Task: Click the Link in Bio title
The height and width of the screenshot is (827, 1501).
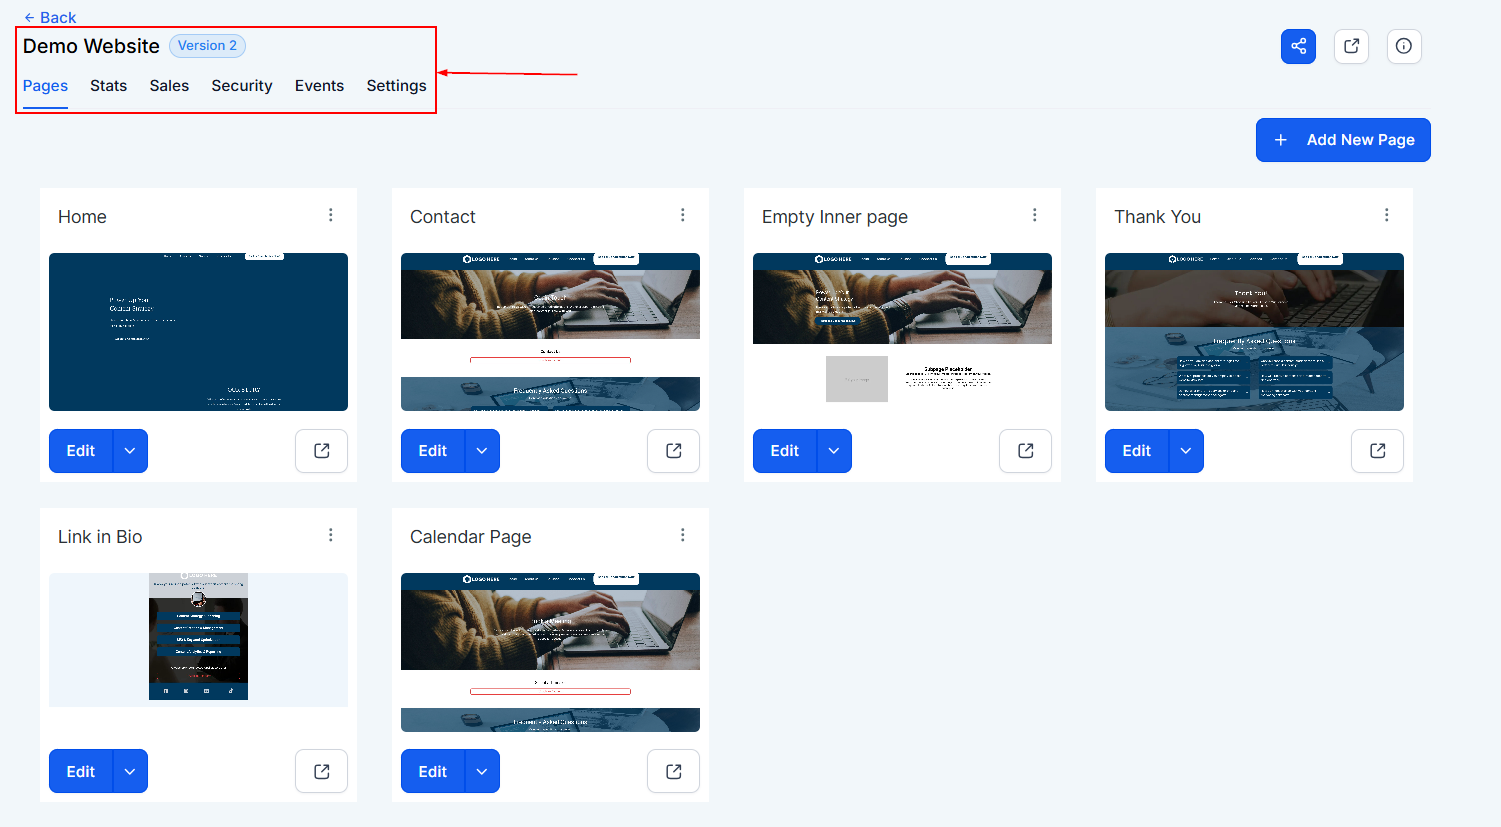Action: (100, 537)
